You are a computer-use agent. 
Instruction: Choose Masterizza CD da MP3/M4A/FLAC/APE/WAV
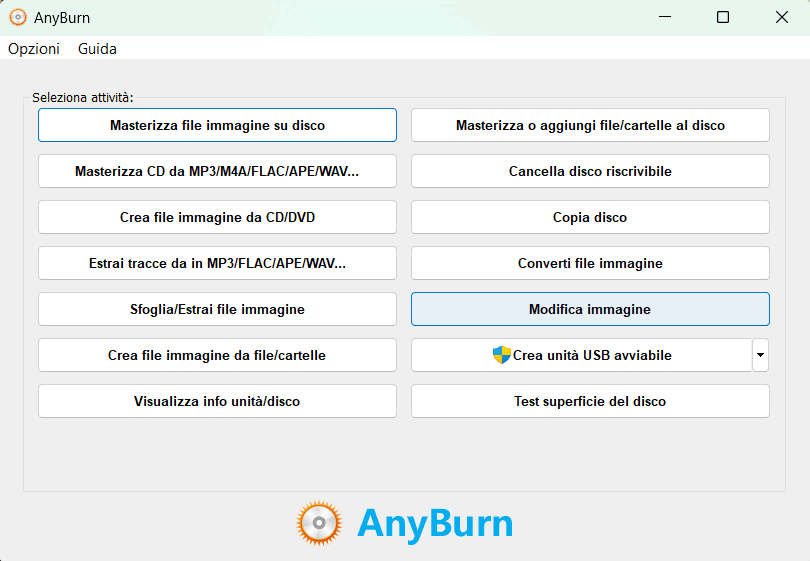217,171
